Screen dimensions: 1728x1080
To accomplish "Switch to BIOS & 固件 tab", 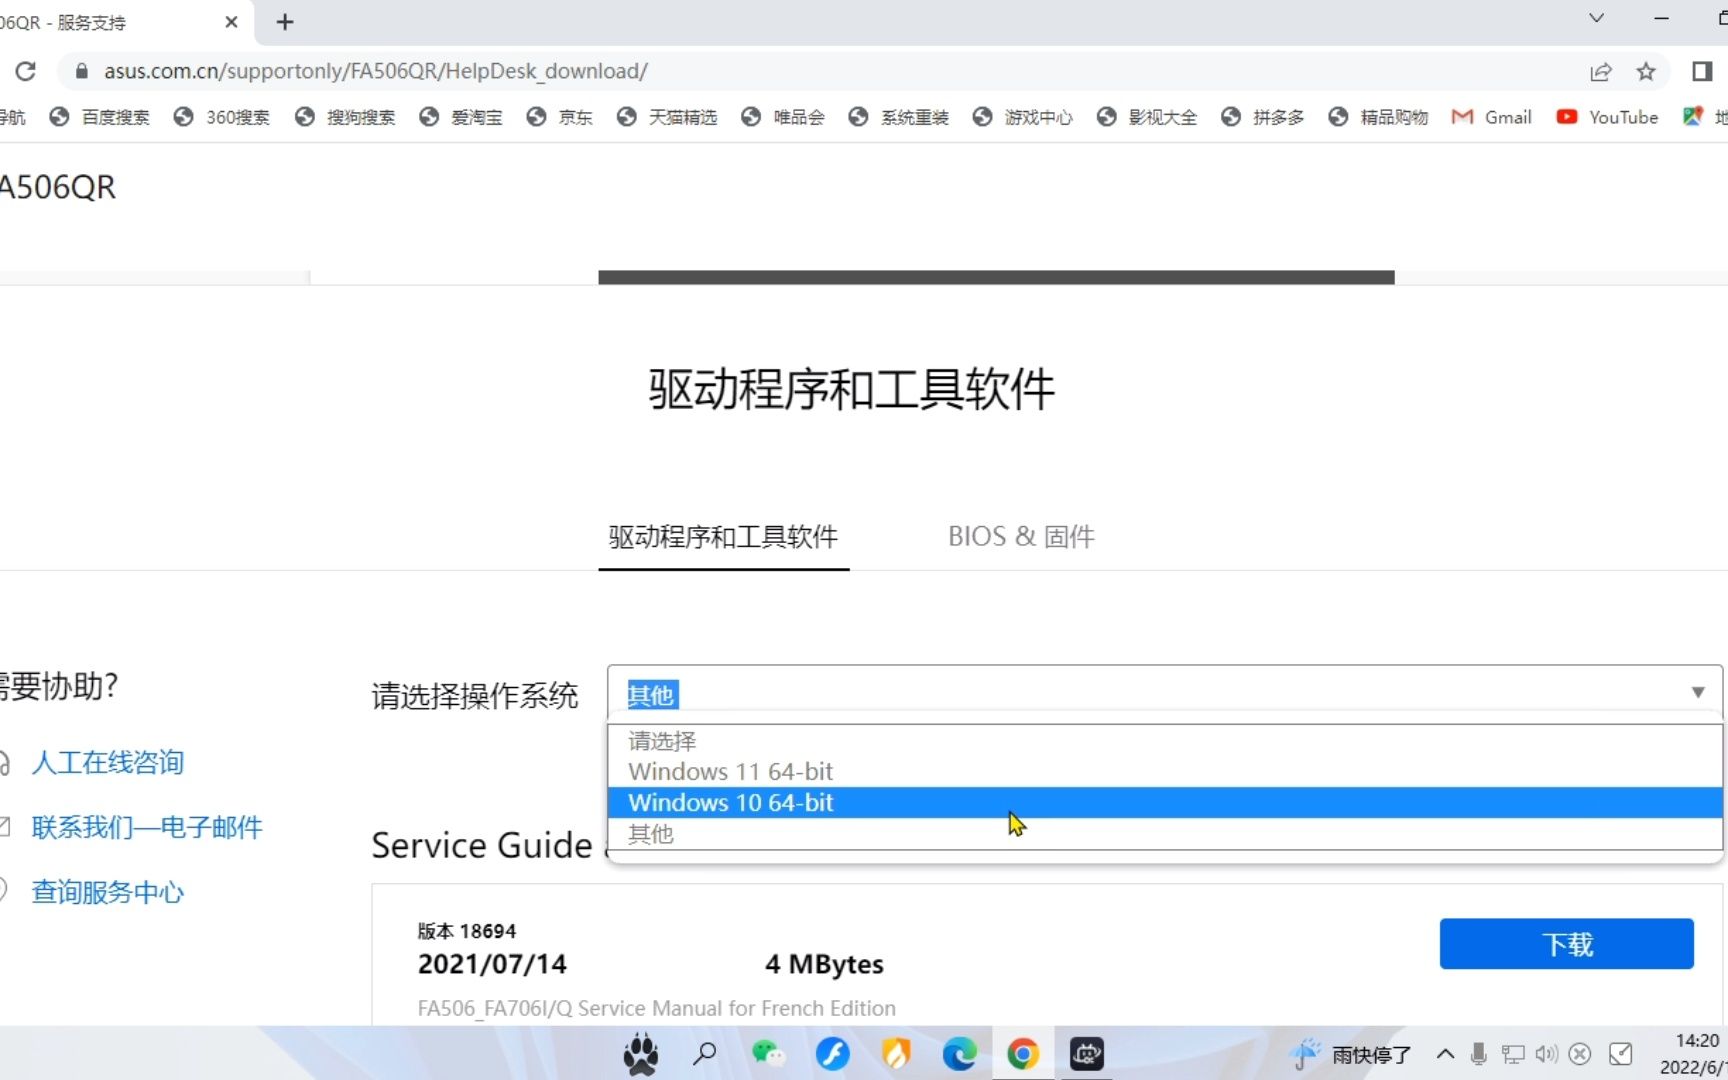I will click(x=1021, y=537).
